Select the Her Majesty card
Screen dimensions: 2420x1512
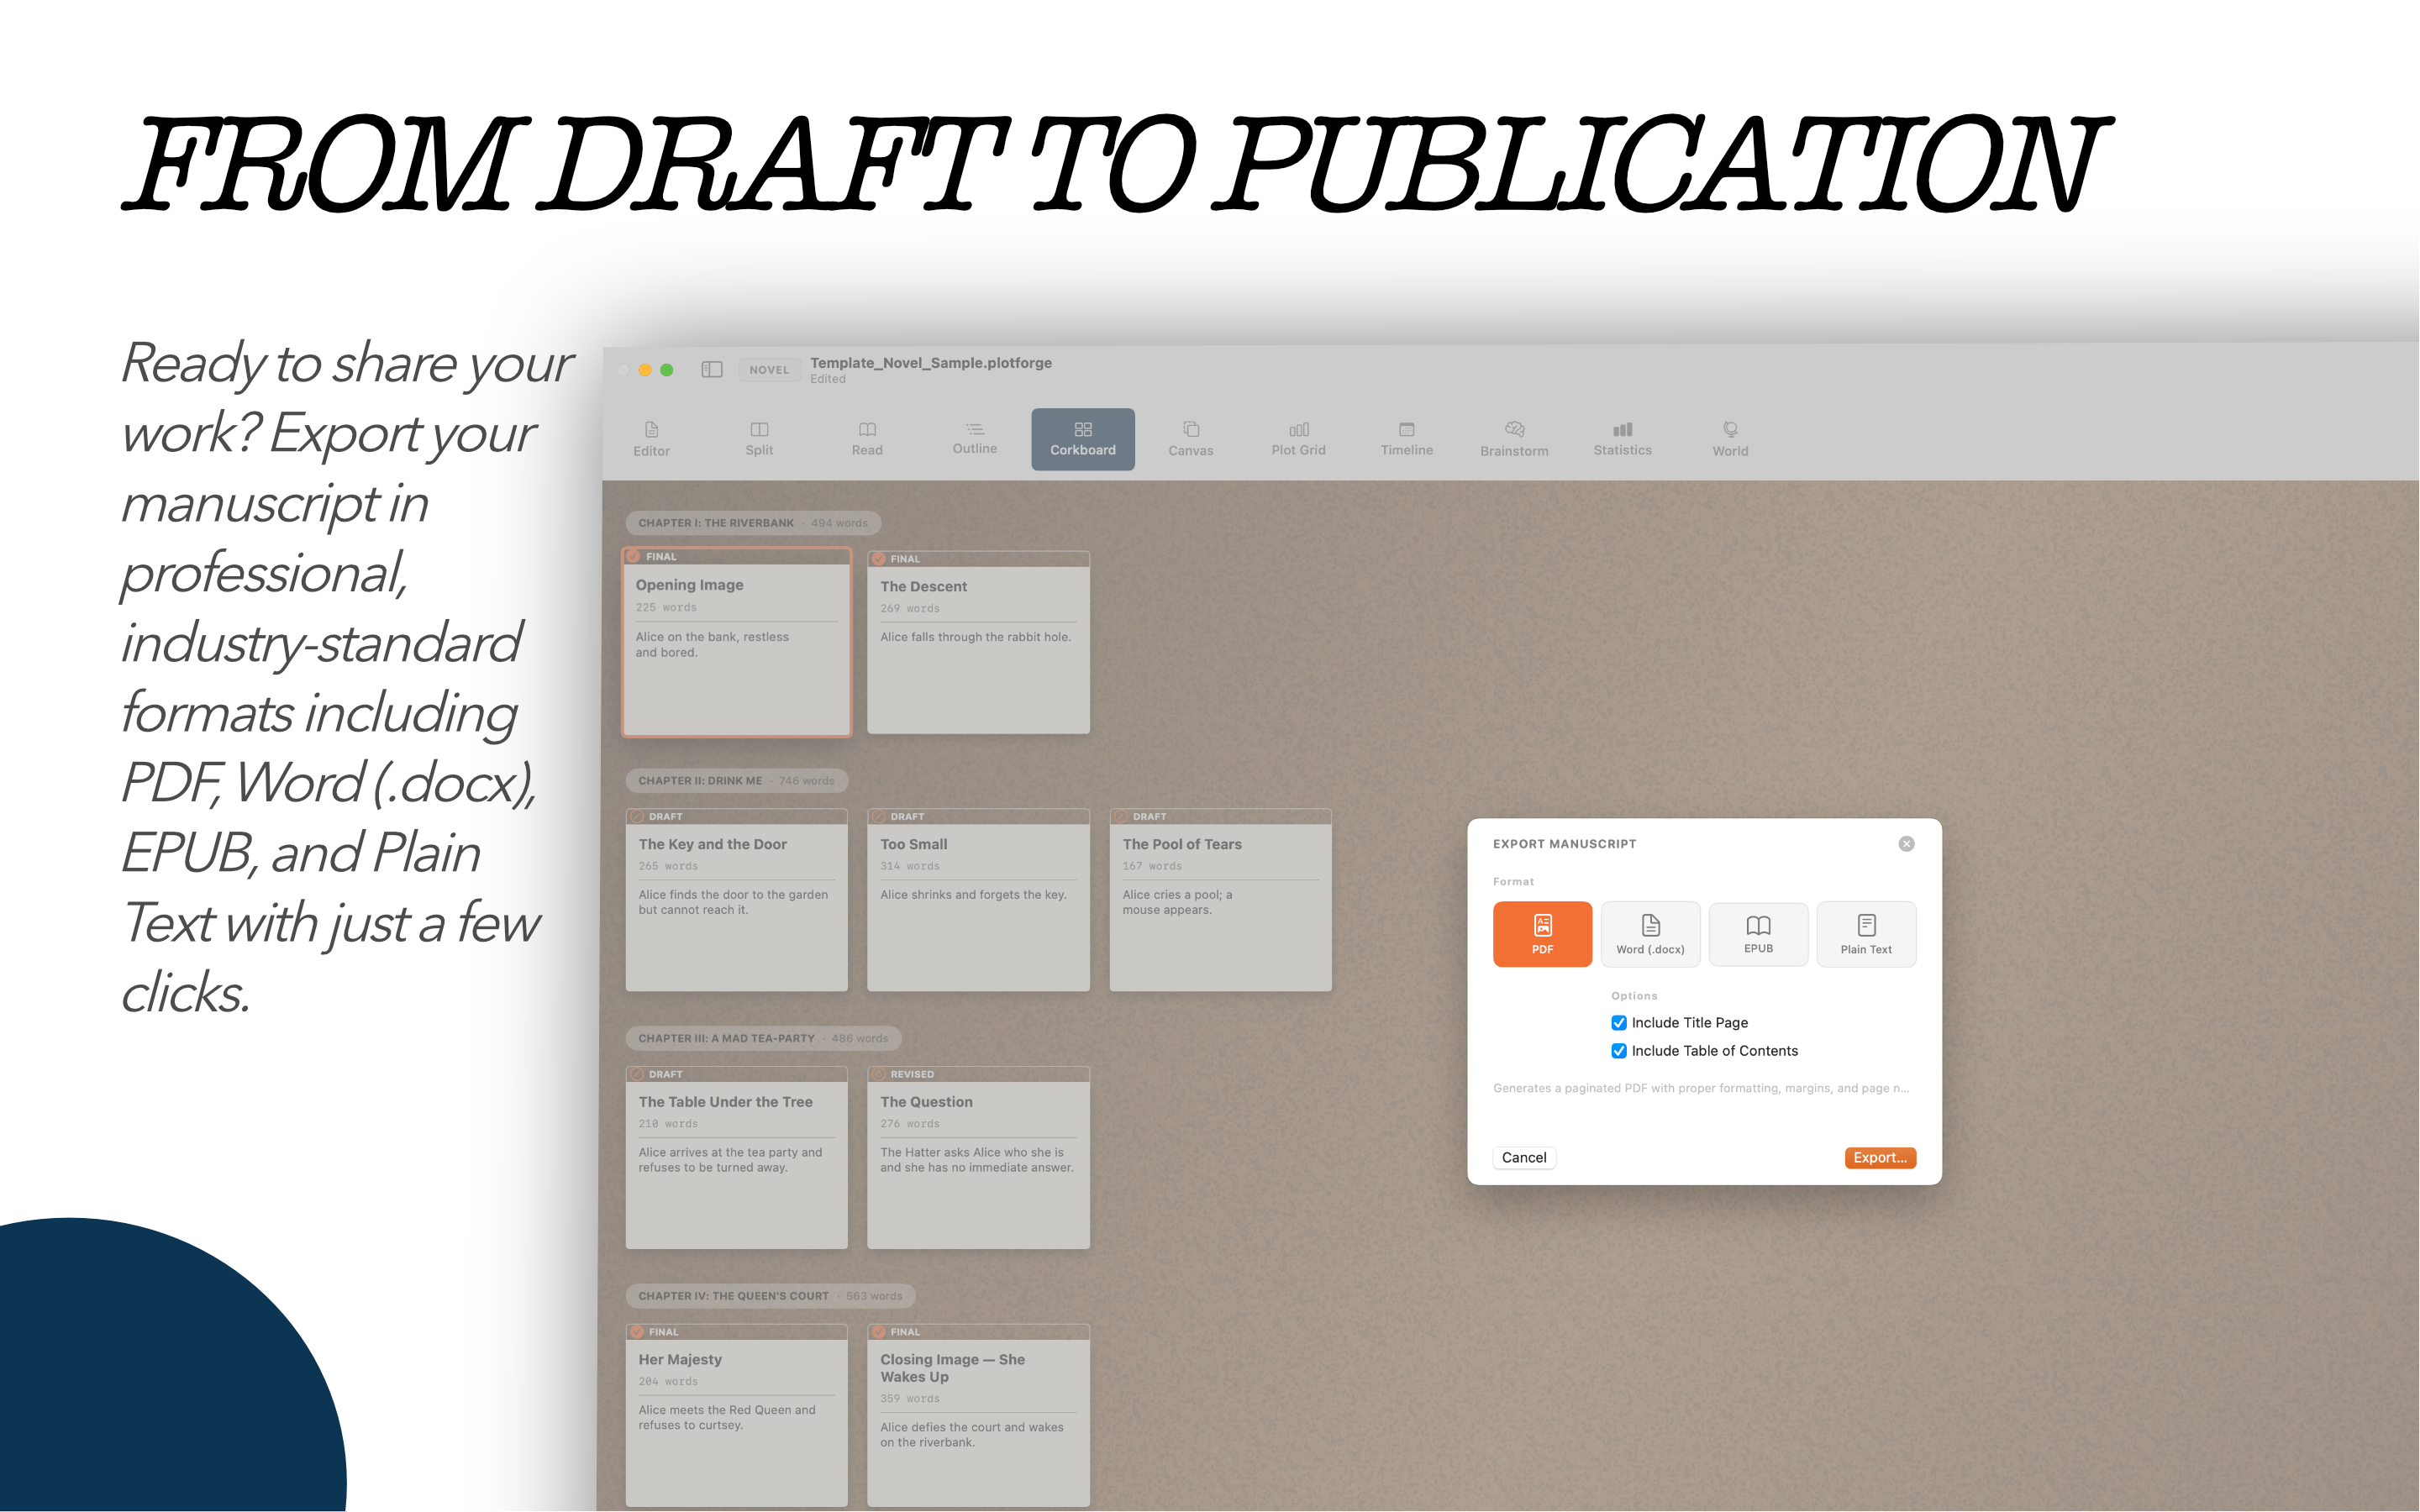pyautogui.click(x=737, y=1415)
